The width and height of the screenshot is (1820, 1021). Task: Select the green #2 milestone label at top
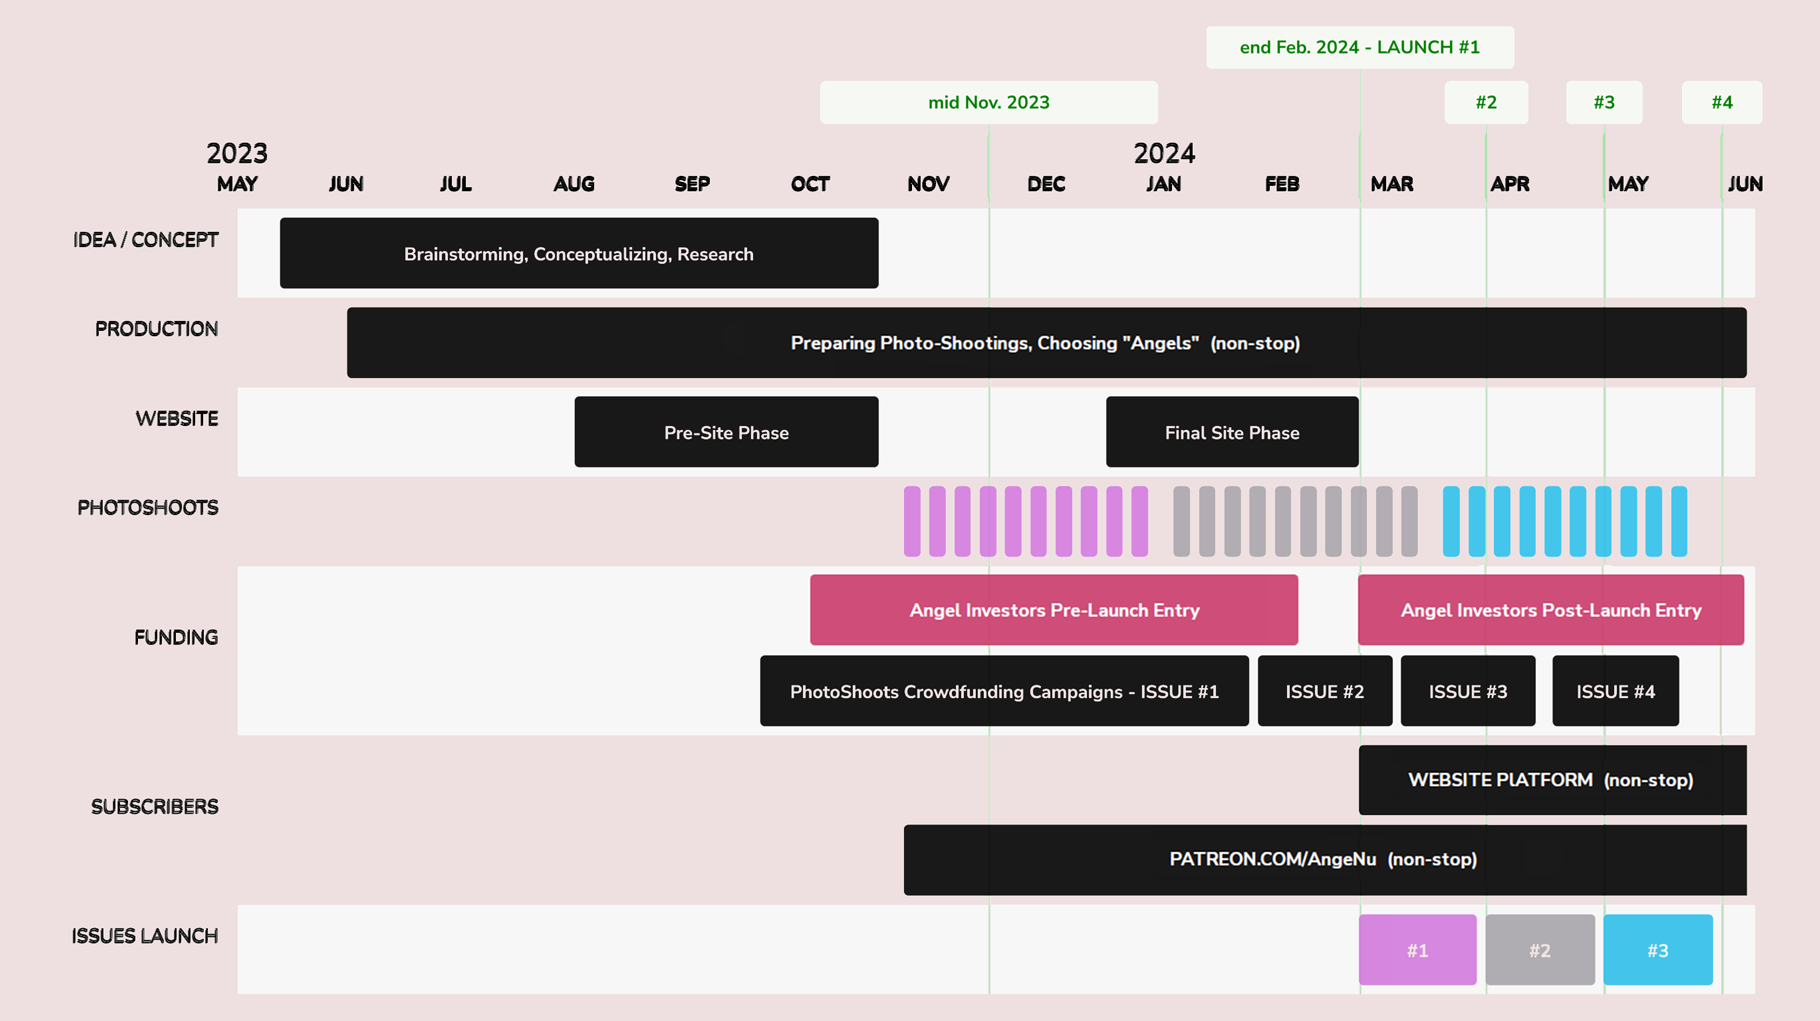click(1485, 102)
